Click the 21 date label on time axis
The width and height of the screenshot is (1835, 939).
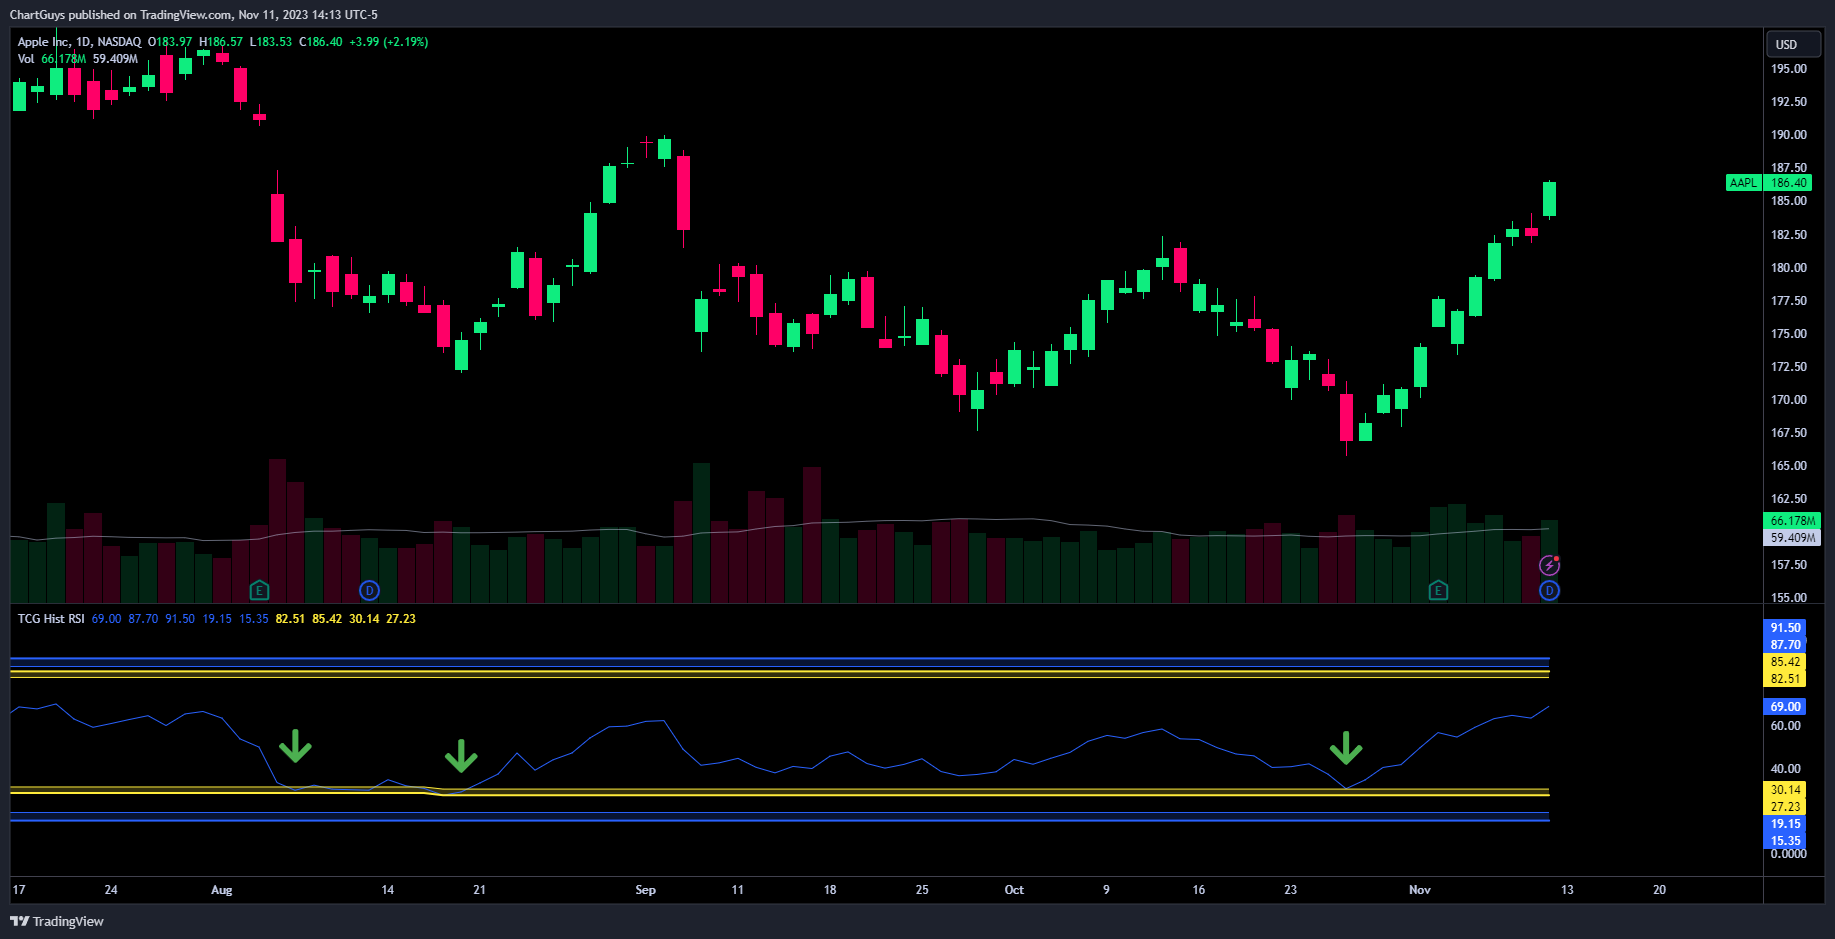[x=479, y=890]
